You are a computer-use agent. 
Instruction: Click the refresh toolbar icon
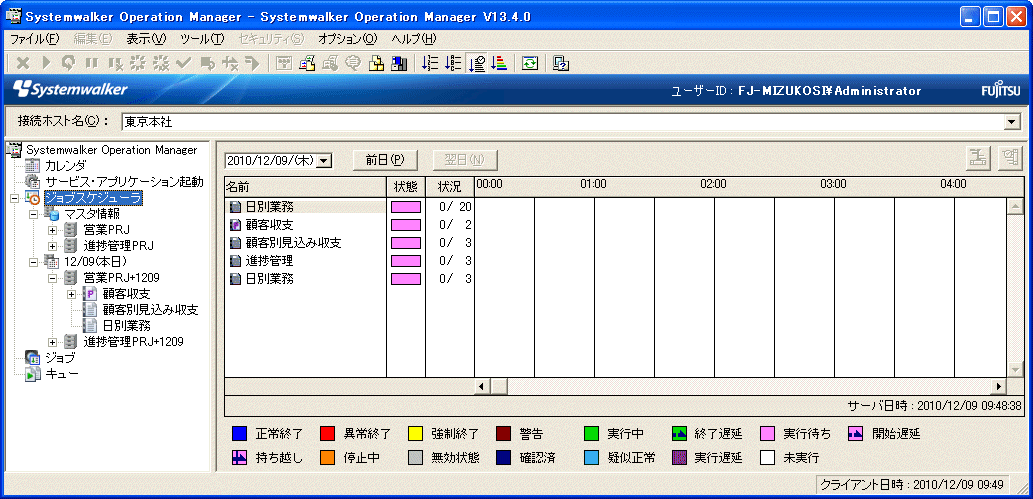pyautogui.click(x=530, y=63)
